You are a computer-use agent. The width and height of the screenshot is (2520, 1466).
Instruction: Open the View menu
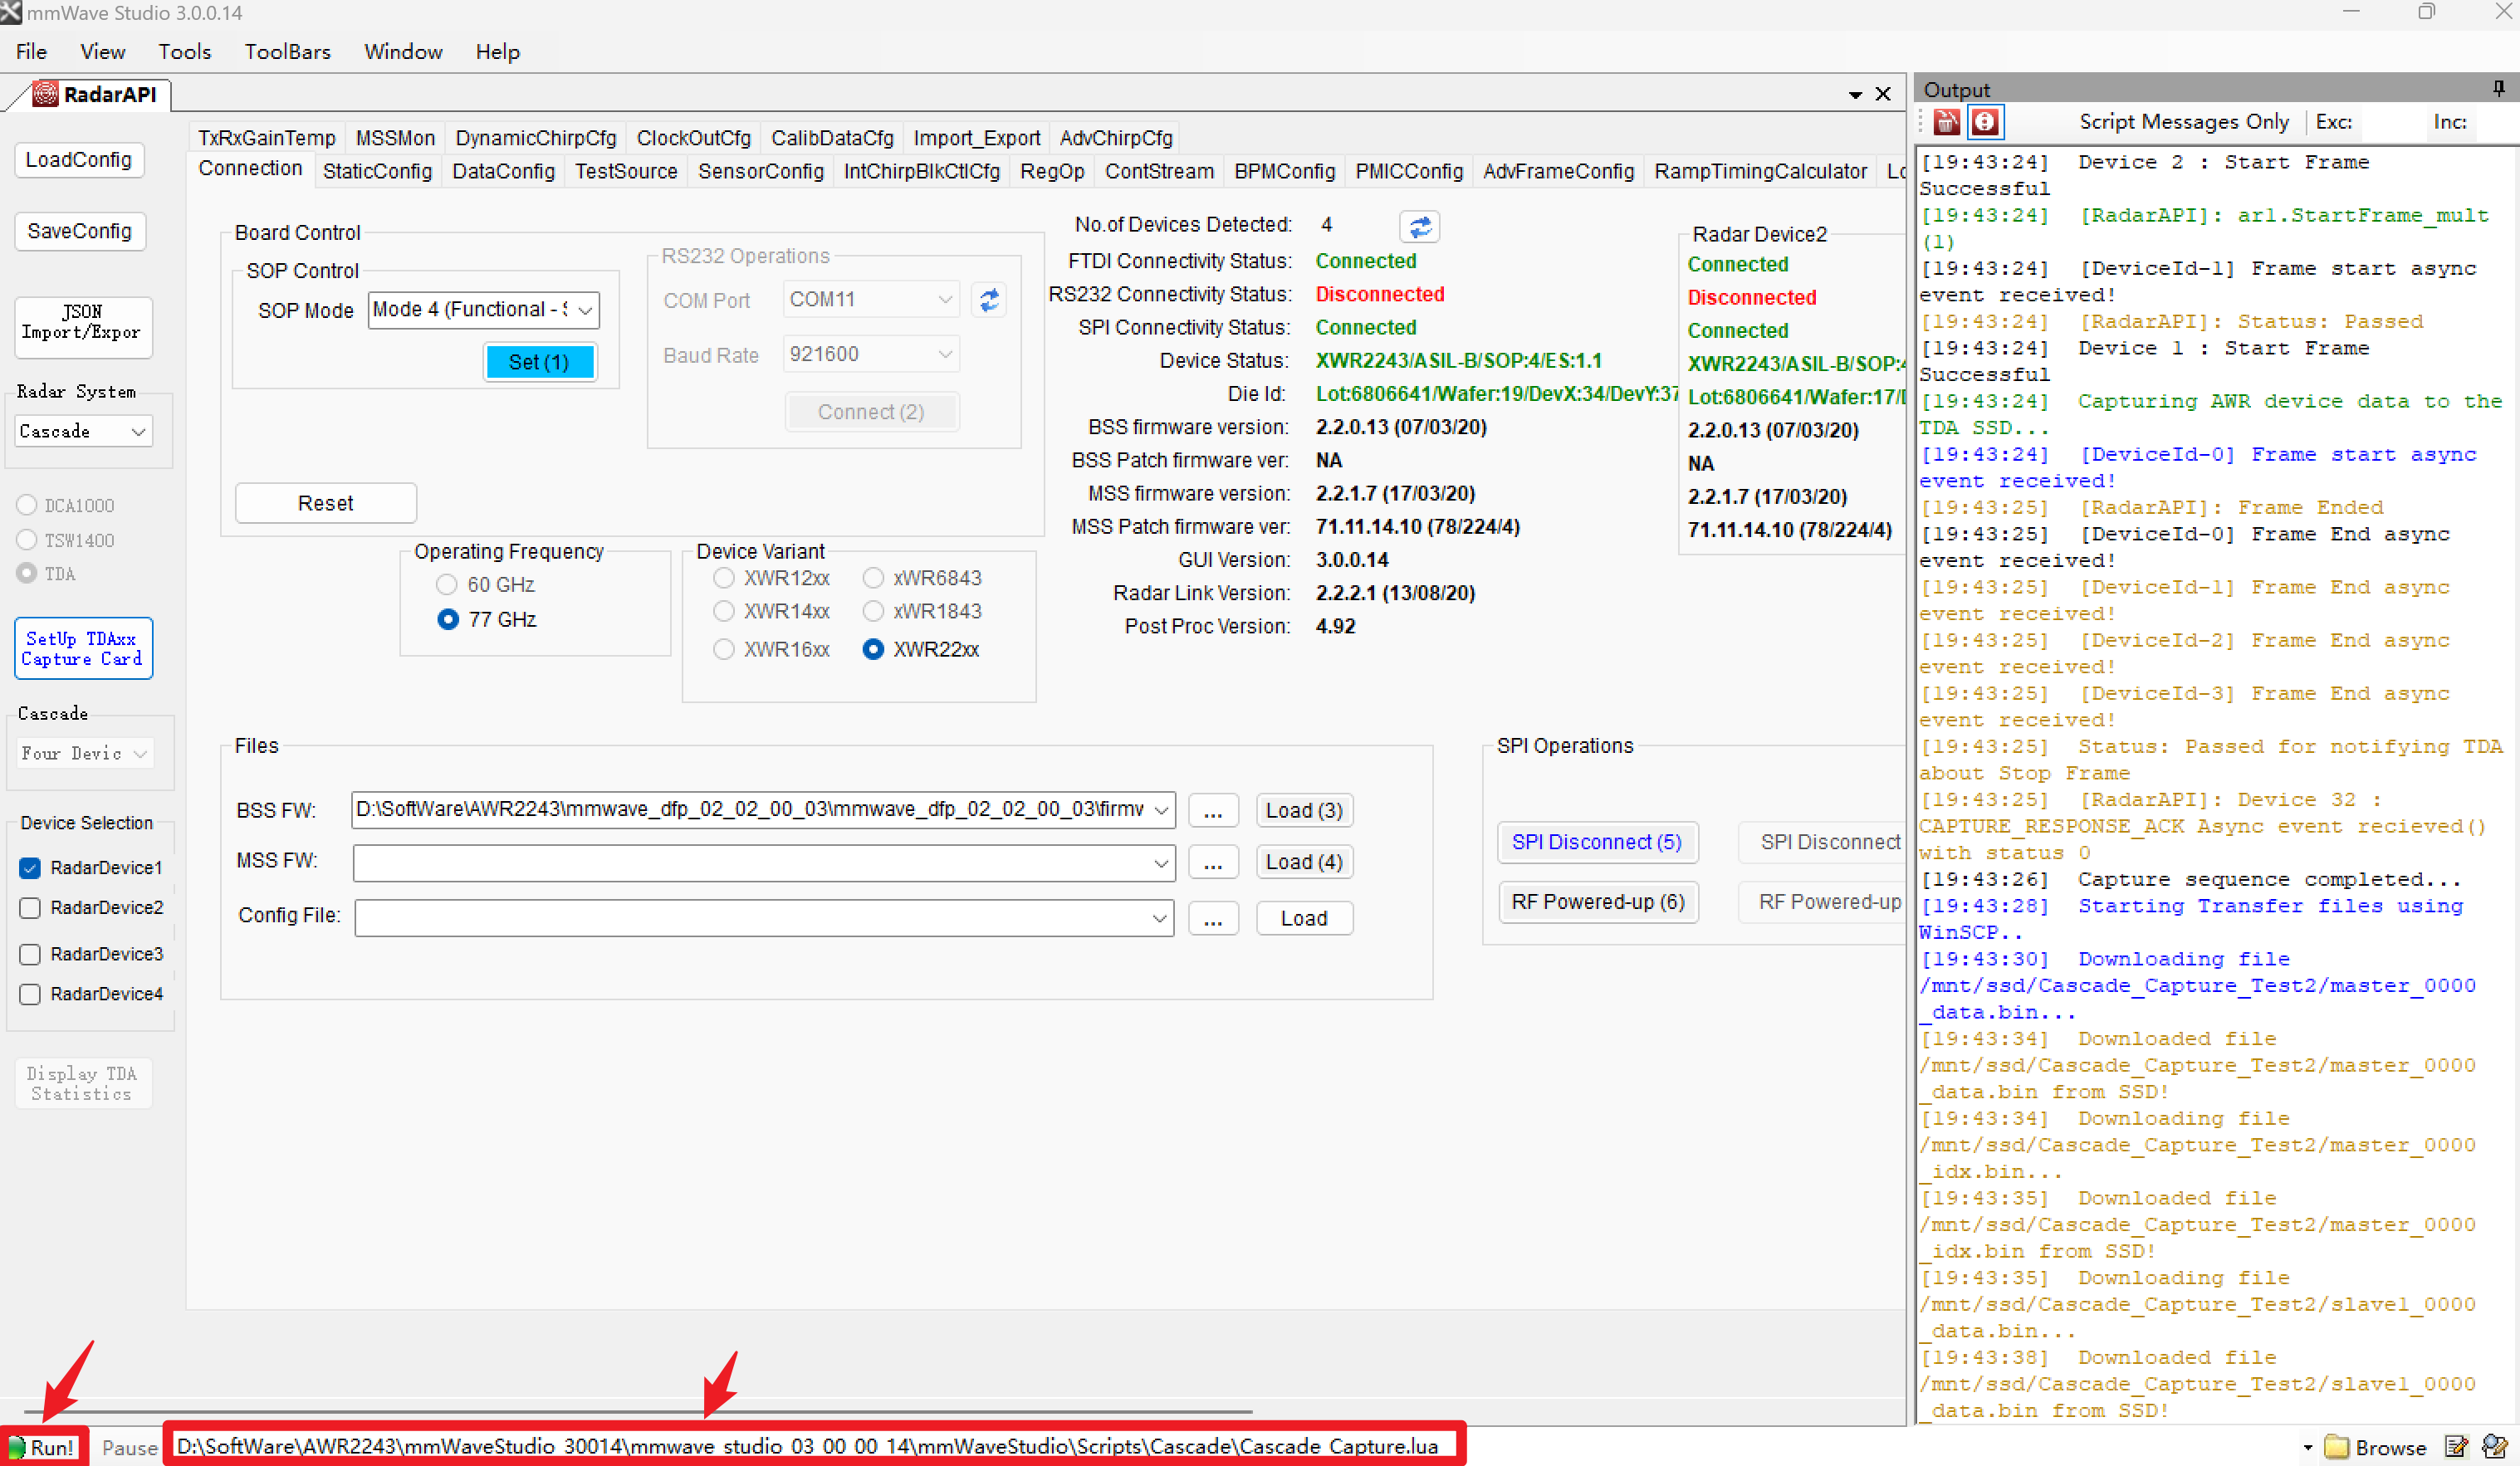(102, 51)
